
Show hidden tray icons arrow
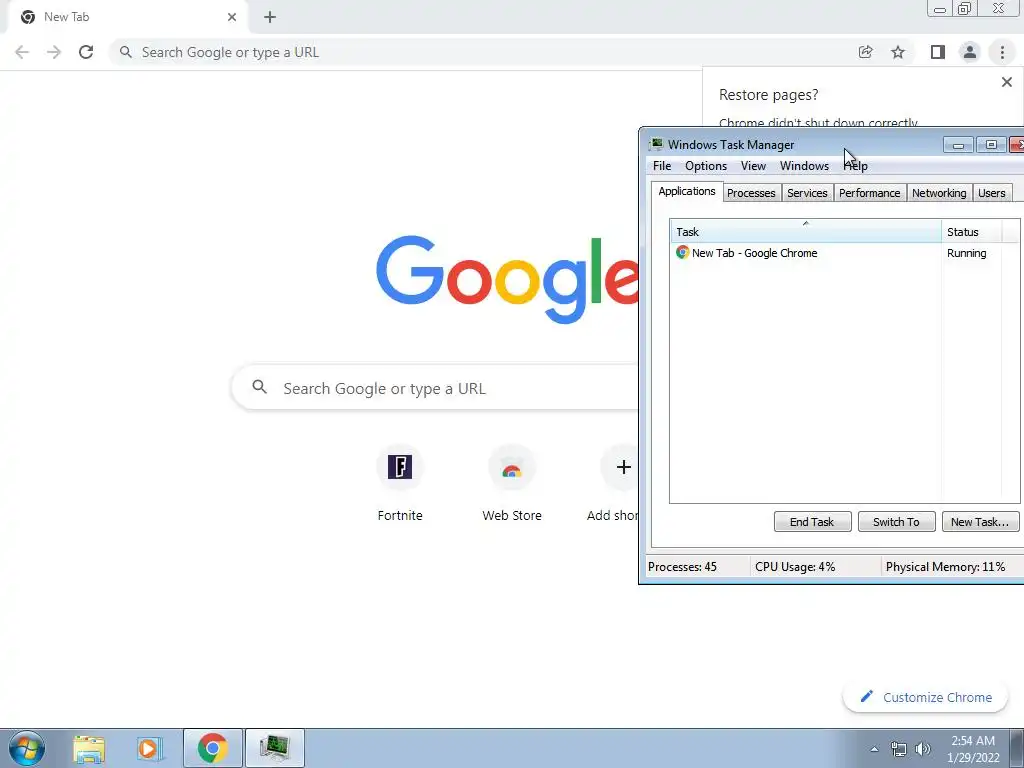click(874, 749)
